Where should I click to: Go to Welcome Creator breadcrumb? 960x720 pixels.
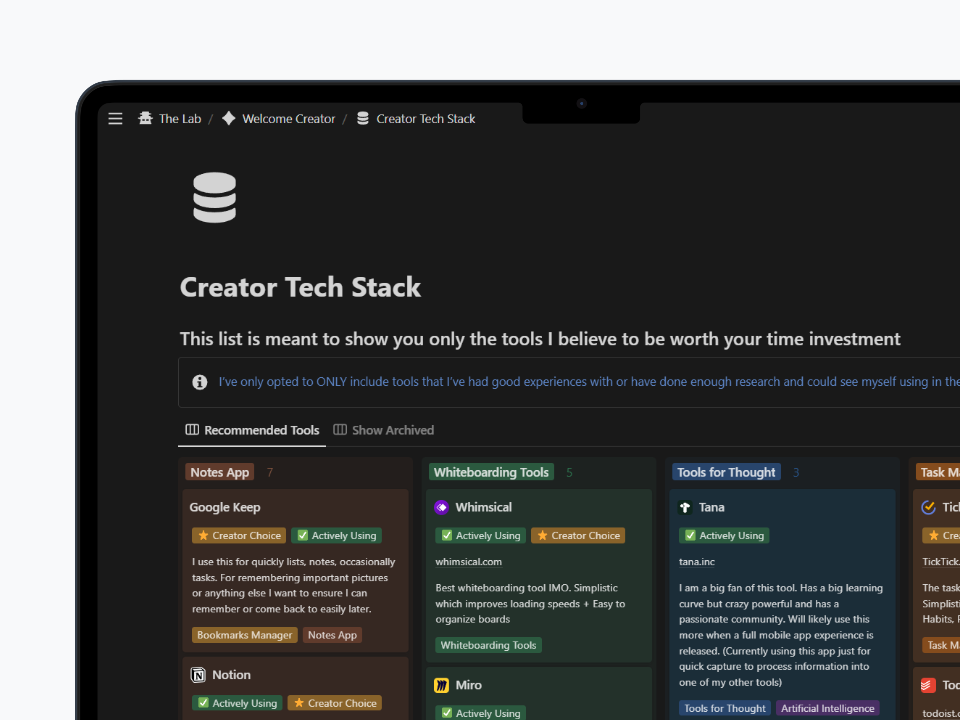tap(289, 119)
